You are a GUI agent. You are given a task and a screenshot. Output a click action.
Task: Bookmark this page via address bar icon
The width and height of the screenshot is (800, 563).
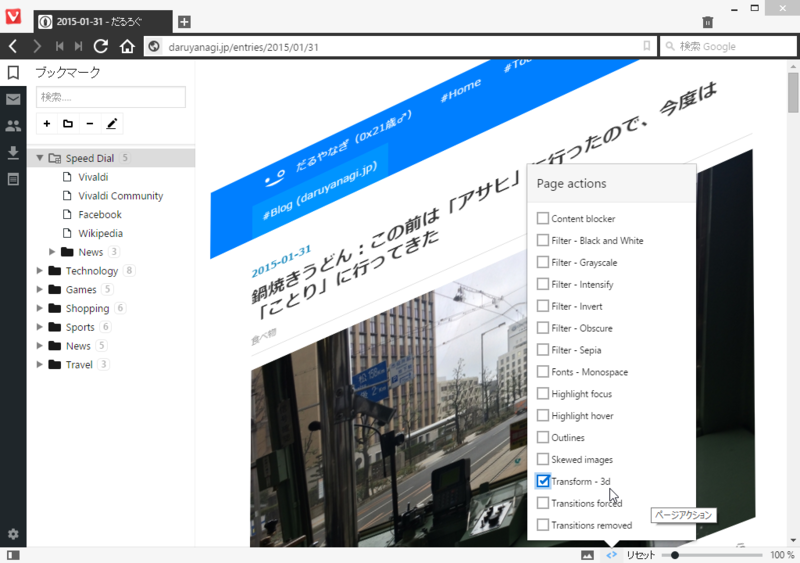(646, 46)
